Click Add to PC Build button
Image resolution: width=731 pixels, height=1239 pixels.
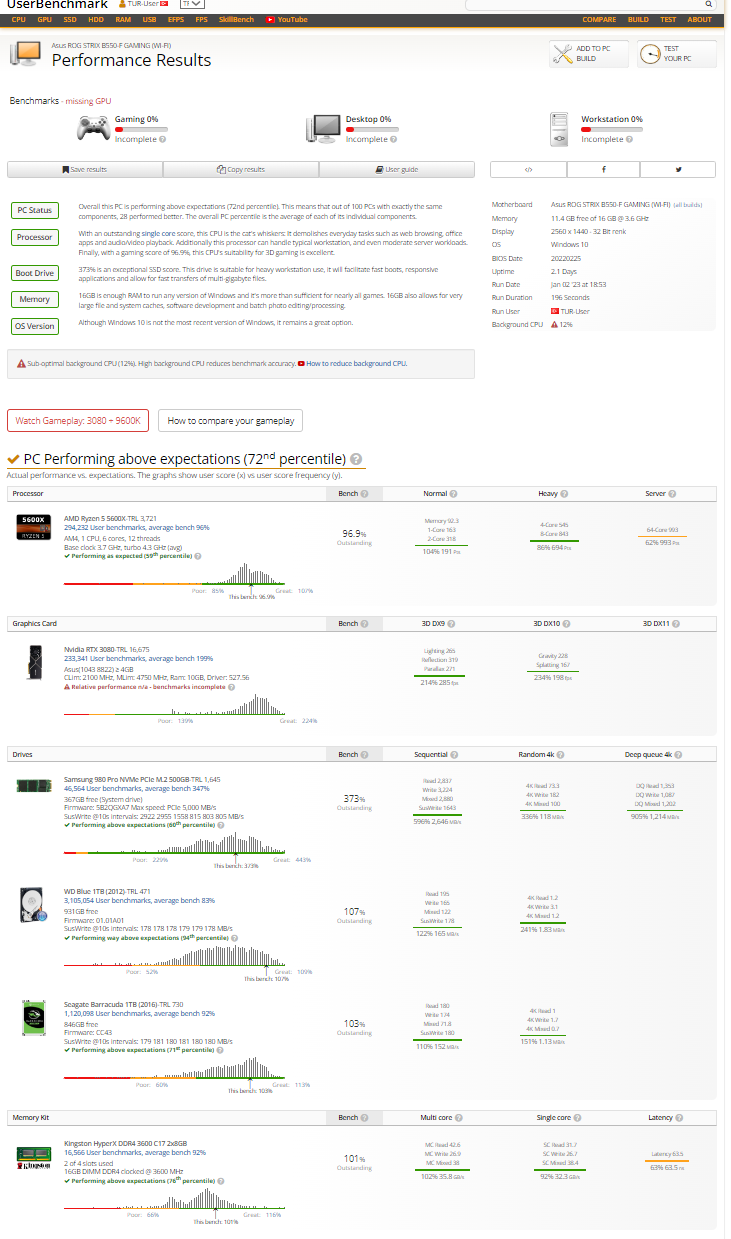[589, 54]
